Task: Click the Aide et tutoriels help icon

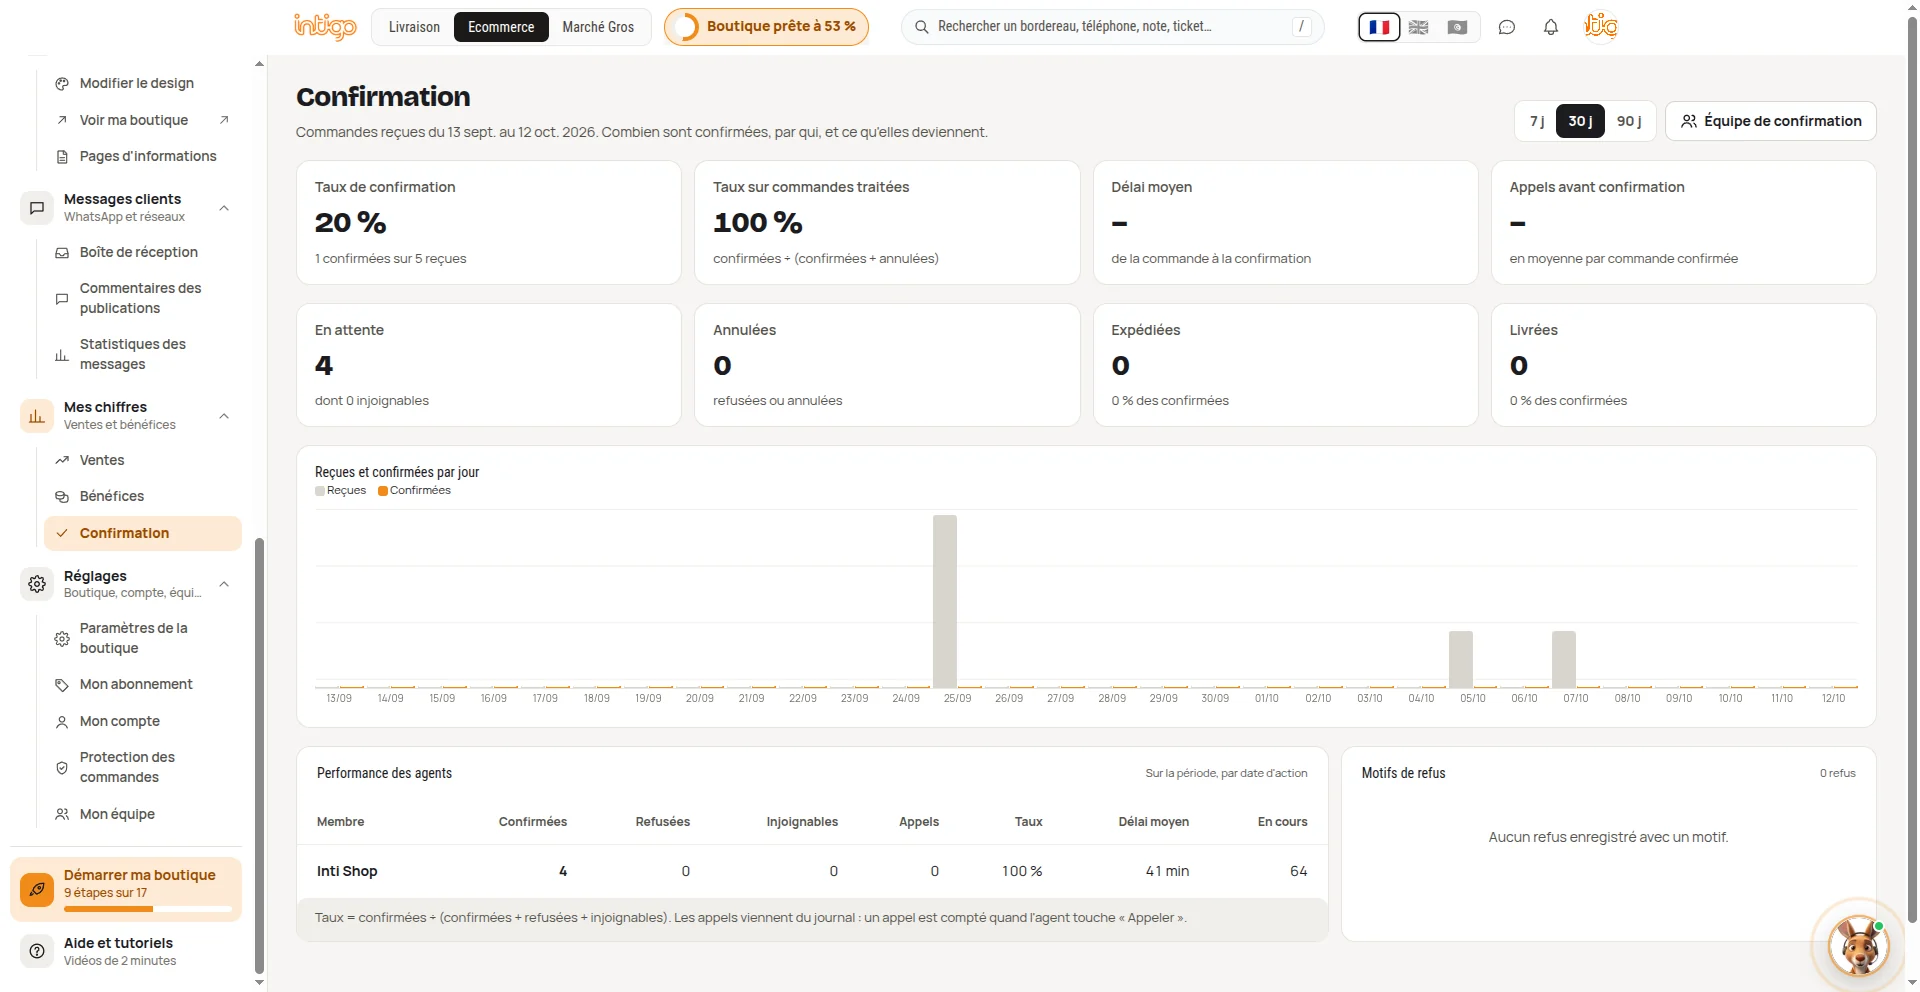Action: [x=37, y=951]
